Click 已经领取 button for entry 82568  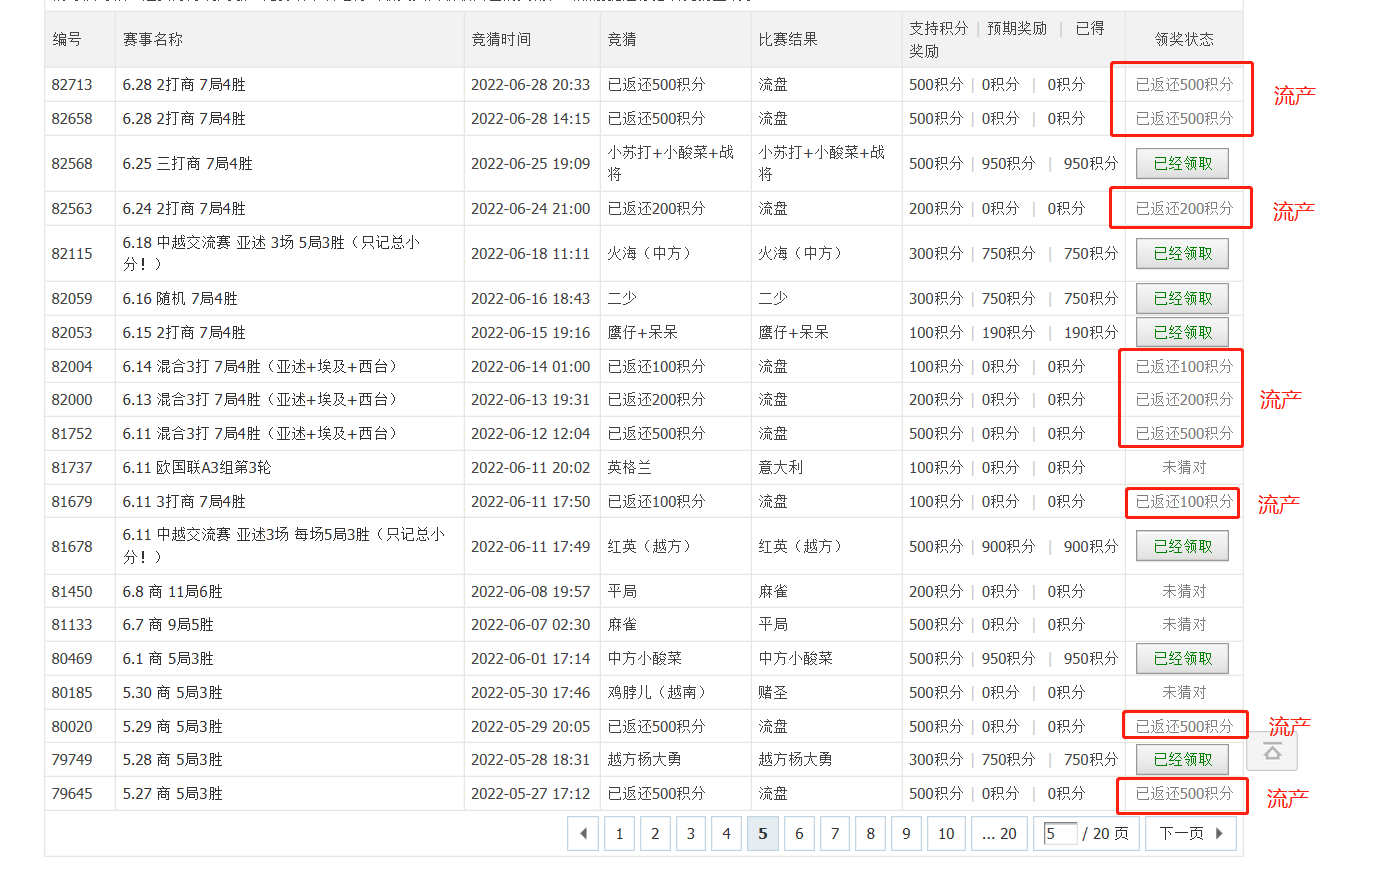pyautogui.click(x=1182, y=164)
